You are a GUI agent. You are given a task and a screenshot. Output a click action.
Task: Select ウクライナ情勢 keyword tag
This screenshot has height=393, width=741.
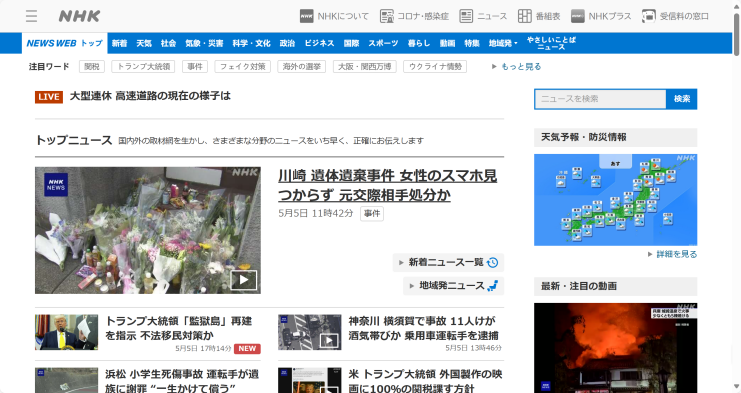click(435, 67)
